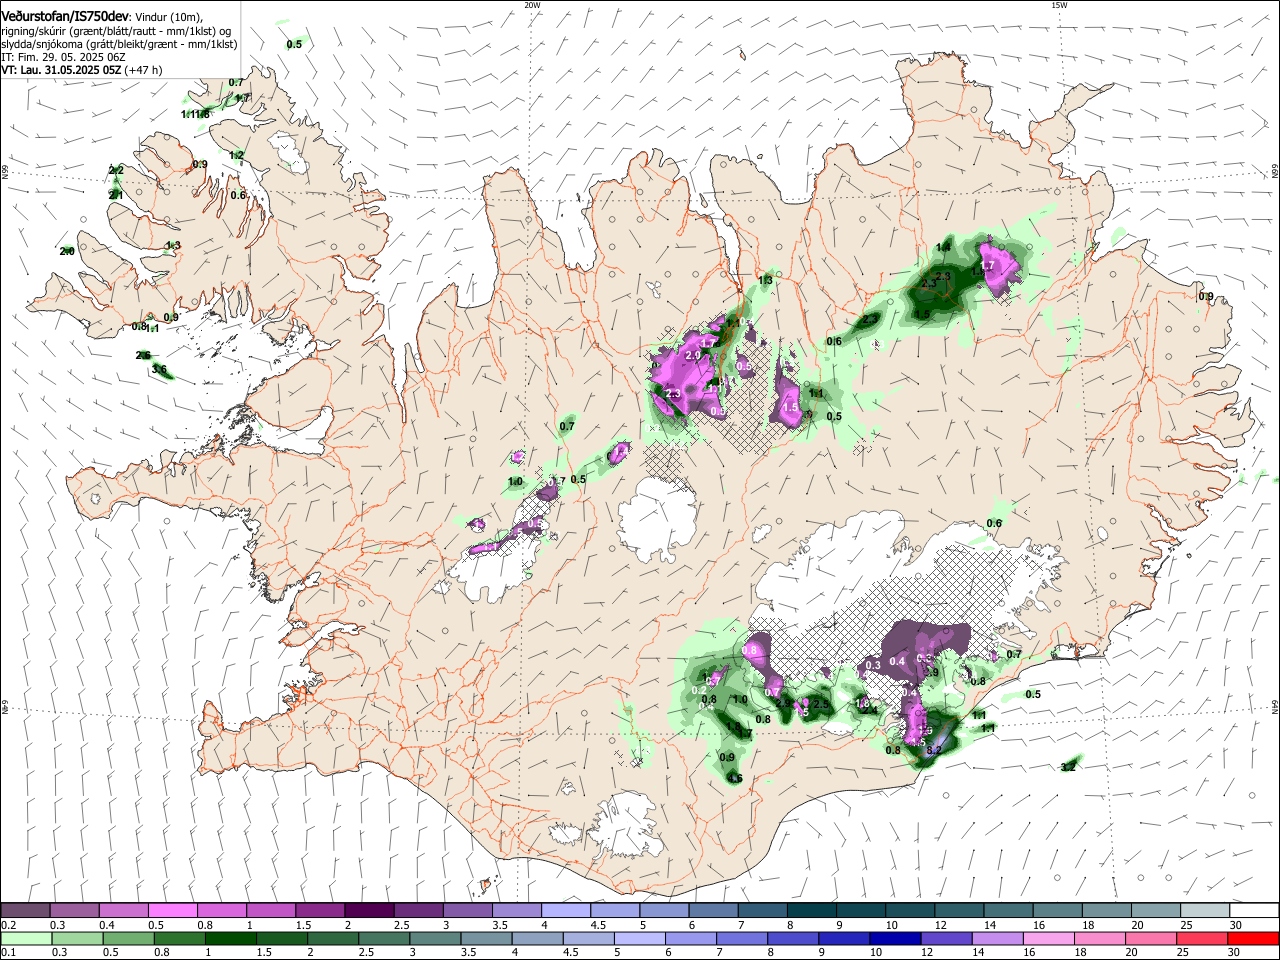
Task: Click the 8.2 precipitation value on southeast coast
Action: click(x=935, y=750)
